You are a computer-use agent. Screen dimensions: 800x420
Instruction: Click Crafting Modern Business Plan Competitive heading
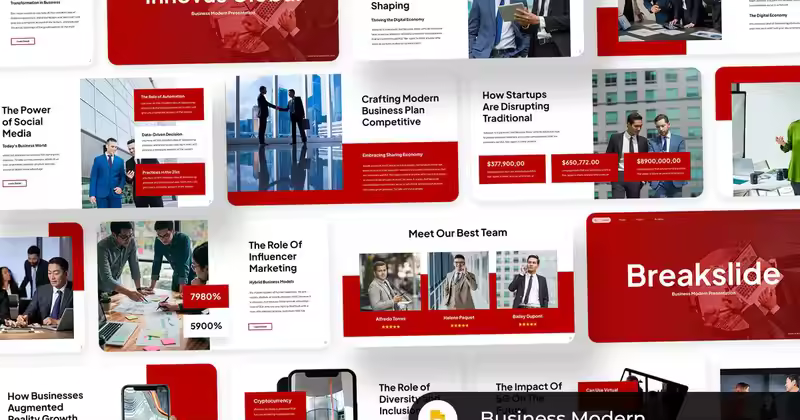(400, 110)
